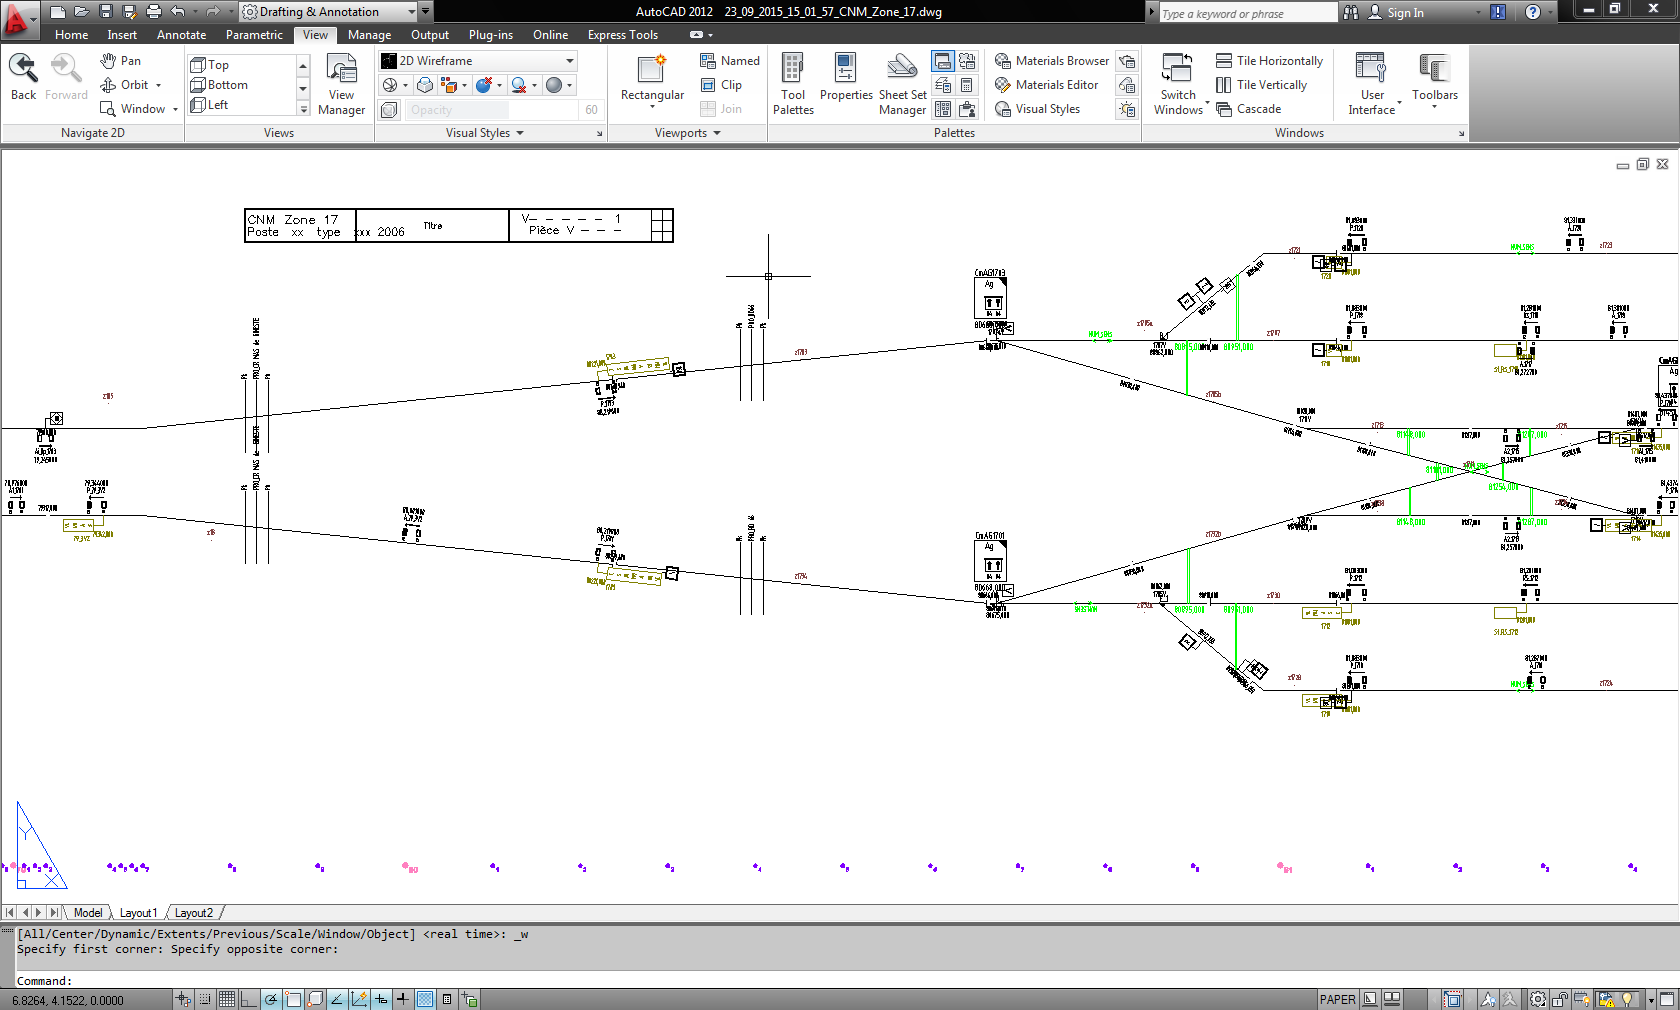Open the Materials Browser
This screenshot has width=1680, height=1010.
(x=1052, y=61)
